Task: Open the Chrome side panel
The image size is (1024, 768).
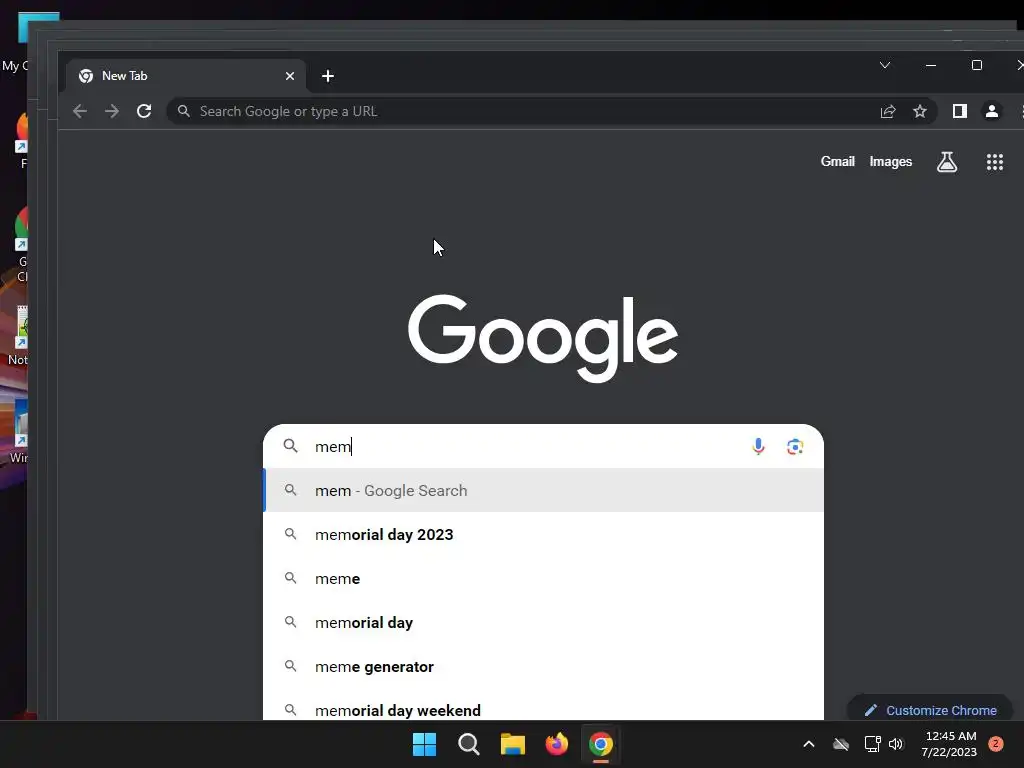Action: click(x=959, y=111)
